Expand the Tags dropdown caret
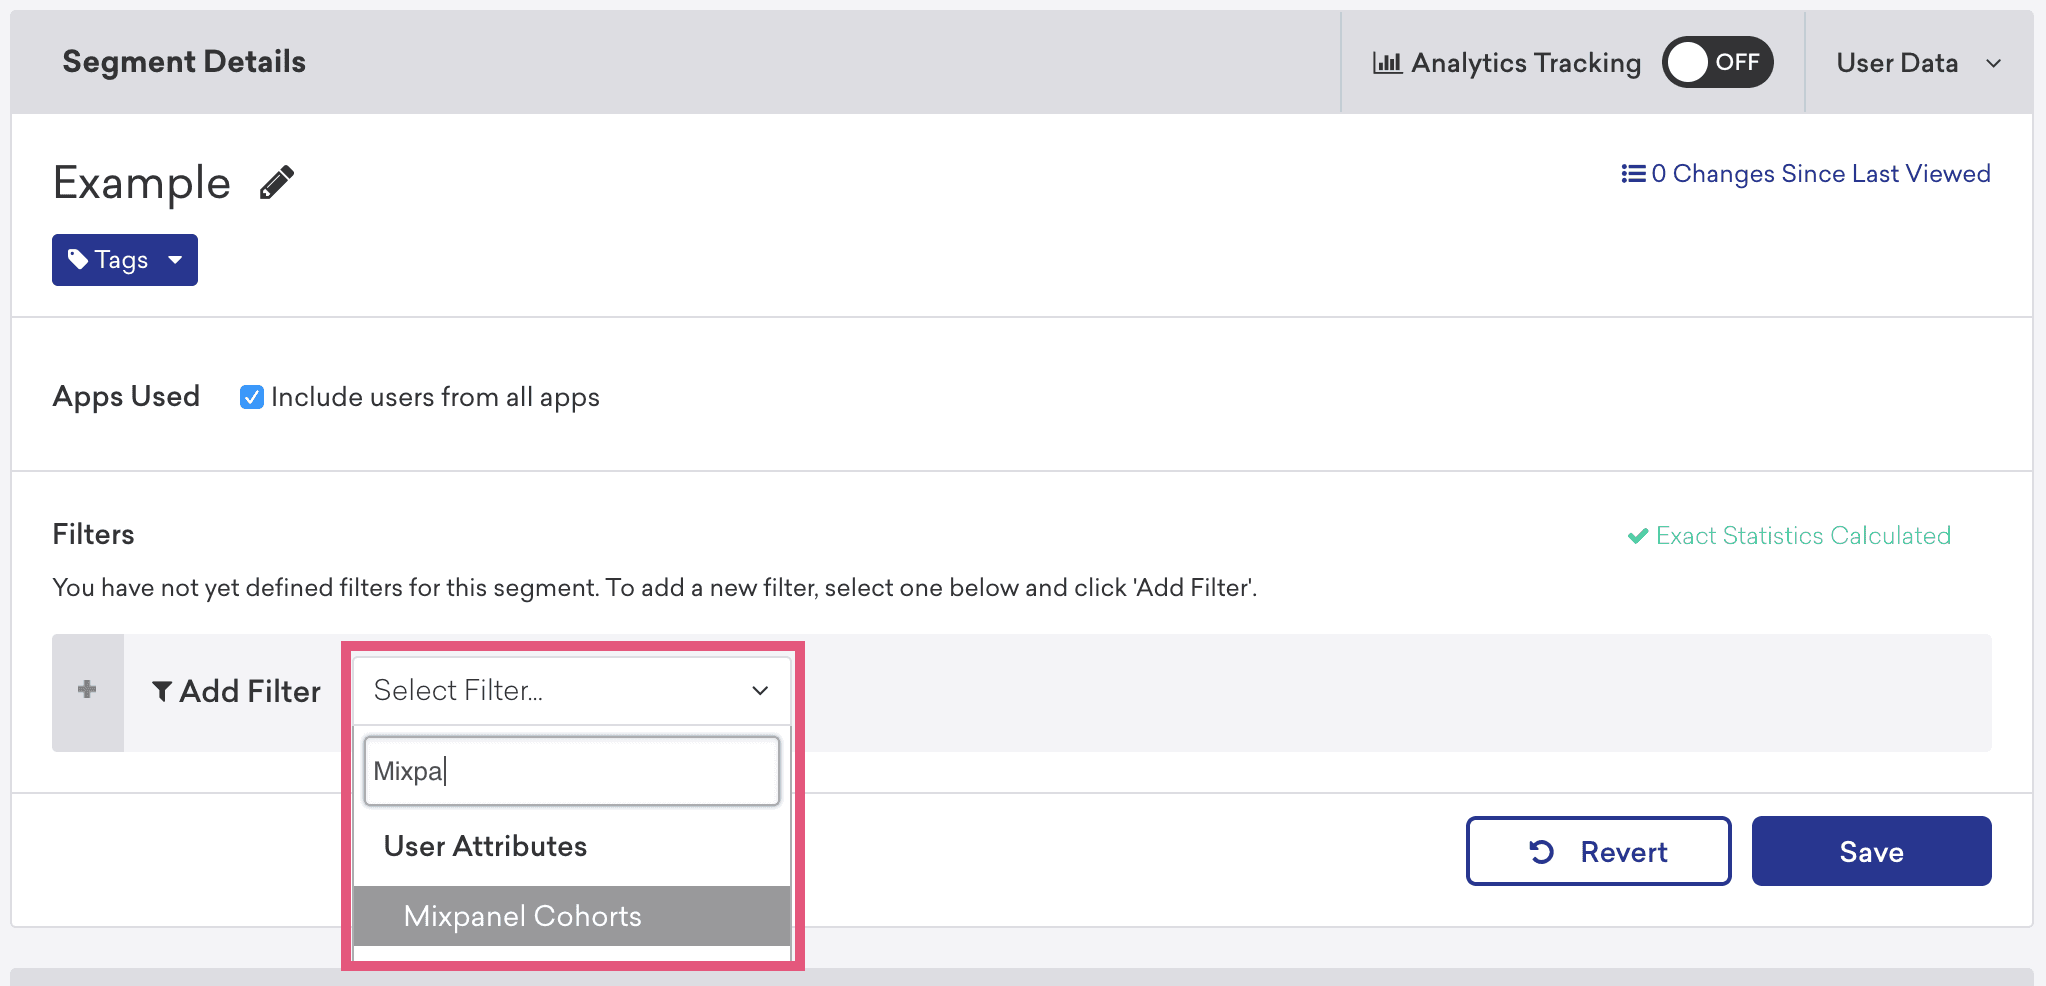 coord(176,260)
